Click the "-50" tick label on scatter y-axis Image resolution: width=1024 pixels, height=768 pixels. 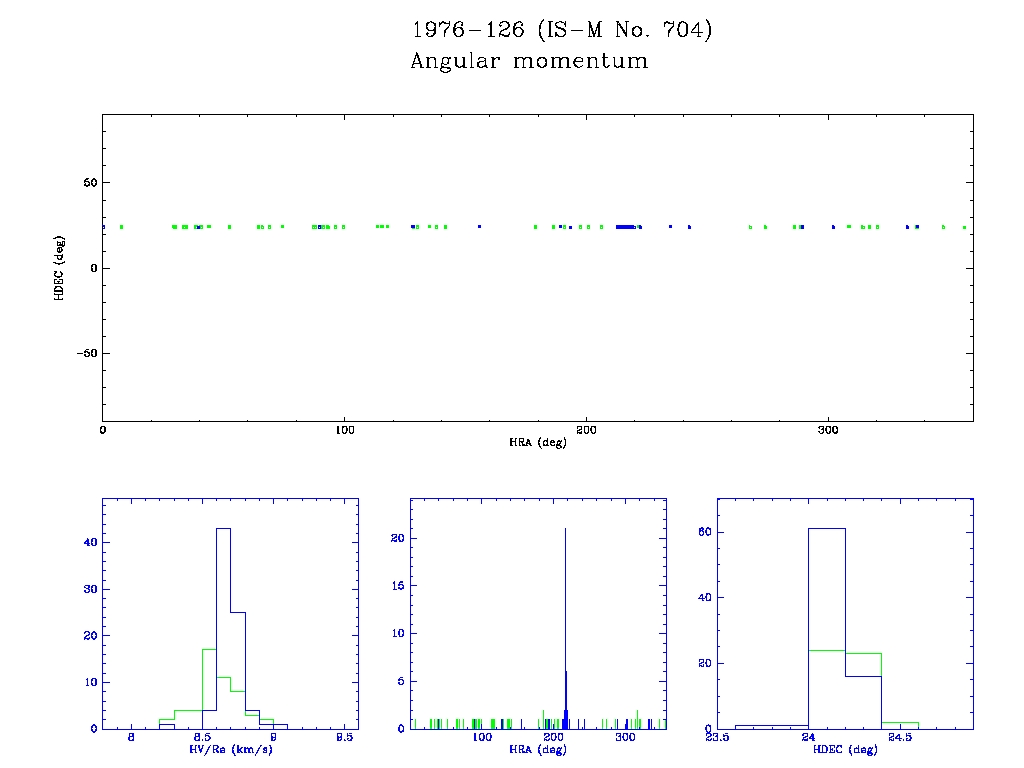[85, 353]
